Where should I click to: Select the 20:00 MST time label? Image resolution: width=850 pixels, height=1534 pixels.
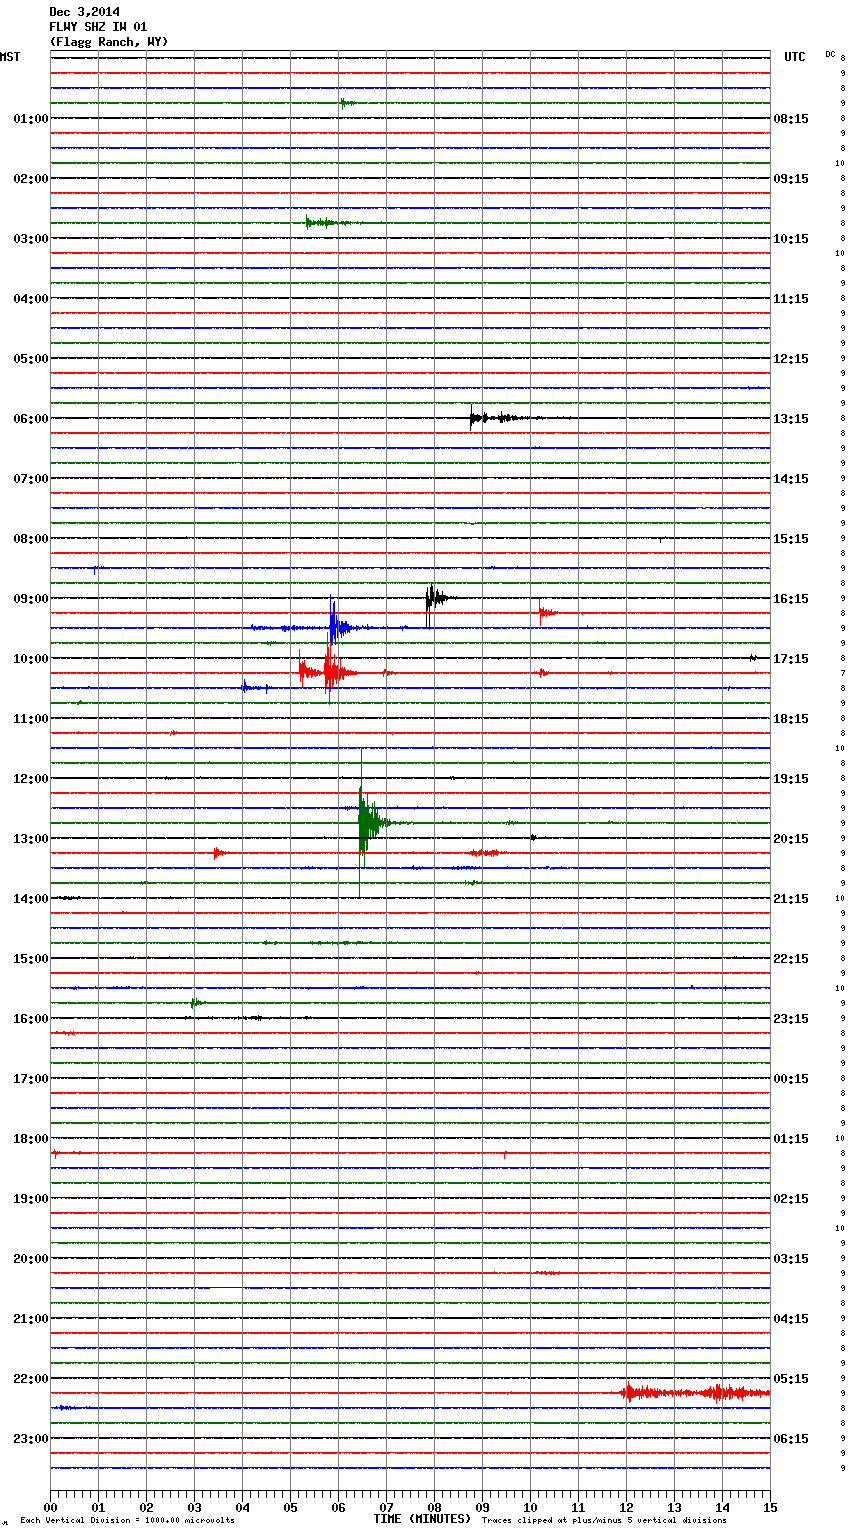pyautogui.click(x=31, y=1259)
